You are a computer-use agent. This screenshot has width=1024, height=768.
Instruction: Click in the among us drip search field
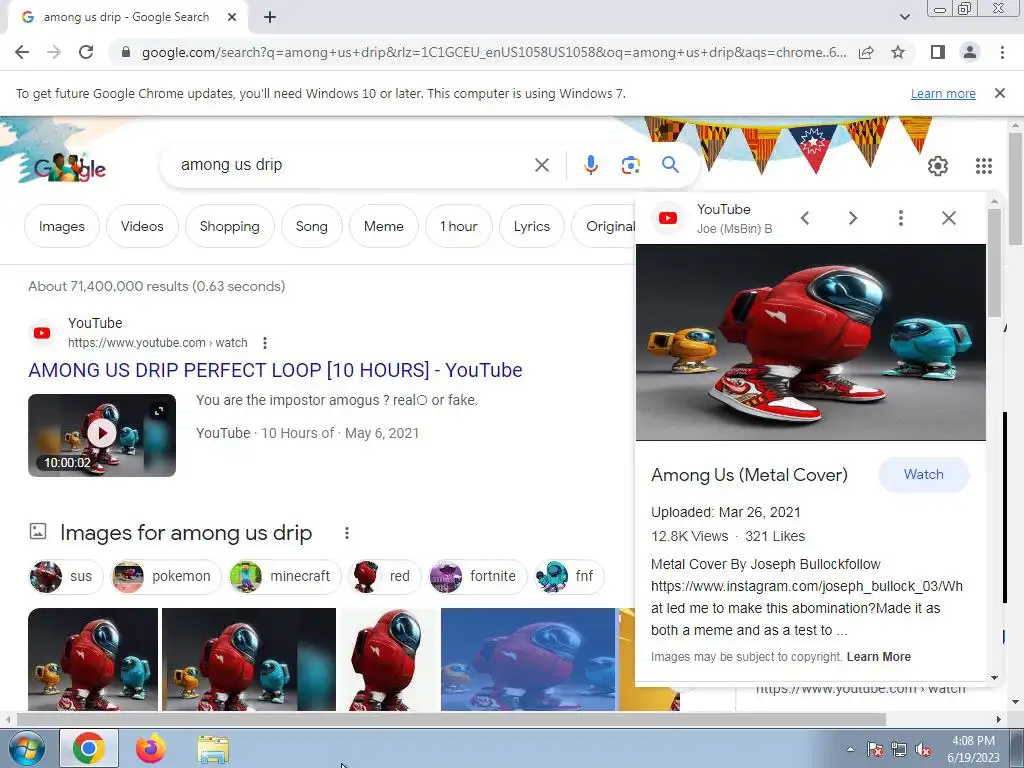pos(353,165)
